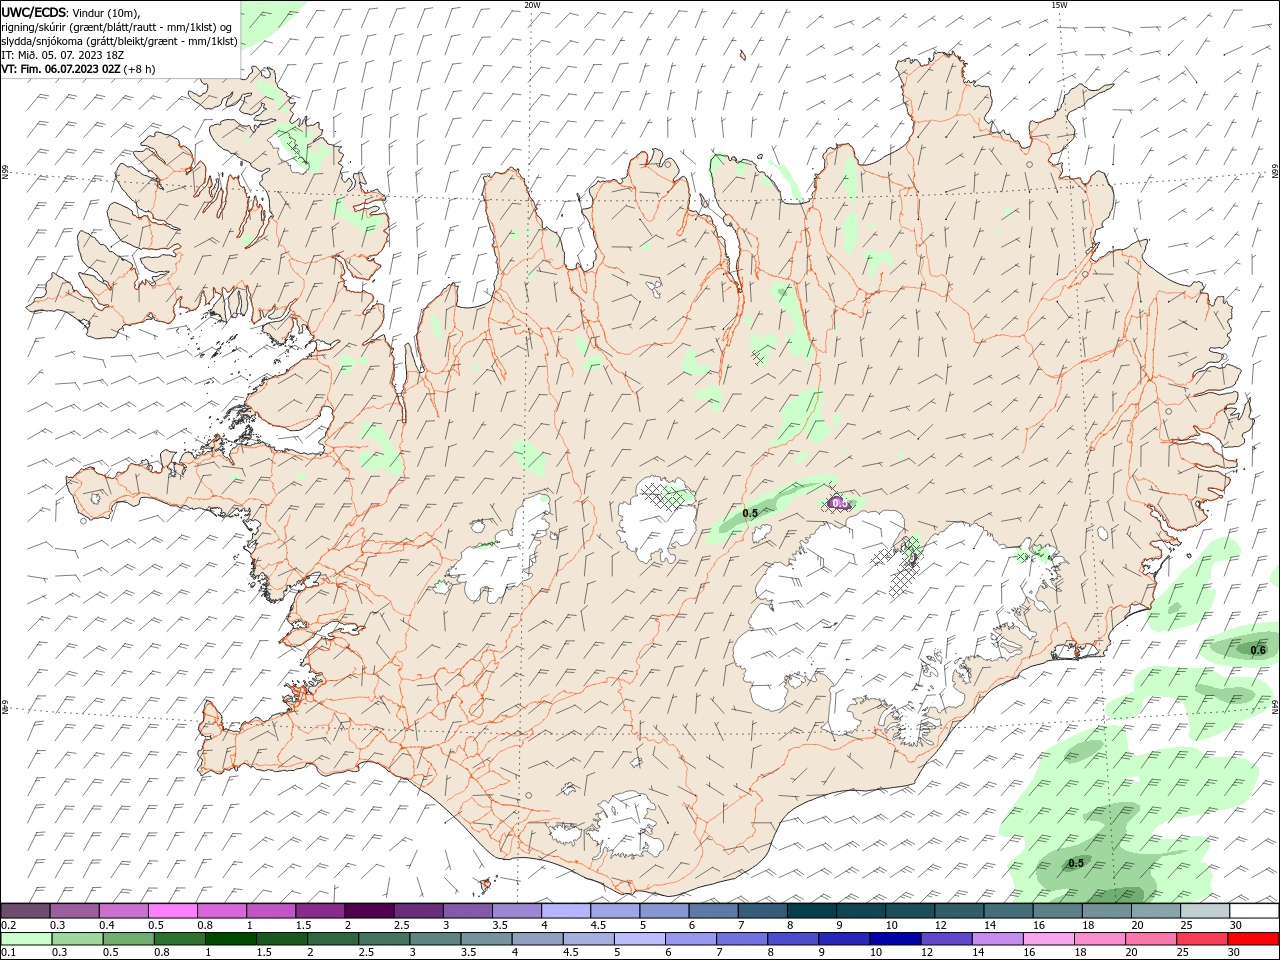Image resolution: width=1280 pixels, height=960 pixels.
Task: Click the bottom-row violet swatch labeled 14
Action: (997, 938)
